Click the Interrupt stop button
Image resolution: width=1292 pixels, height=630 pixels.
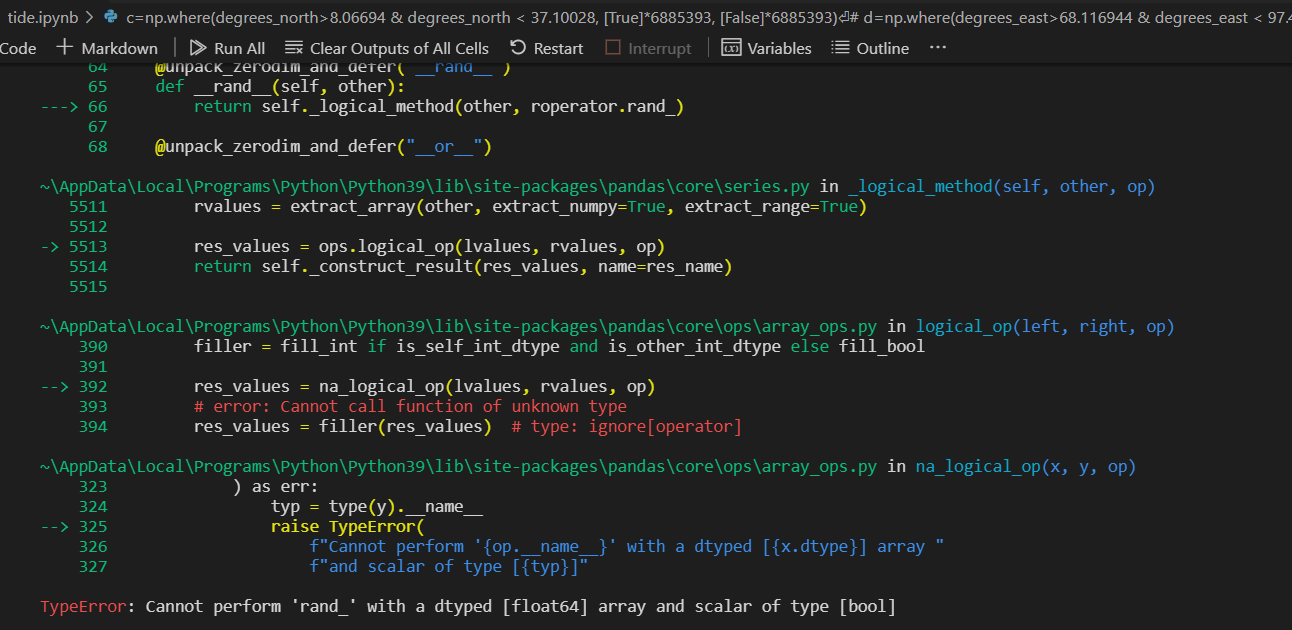(x=648, y=48)
